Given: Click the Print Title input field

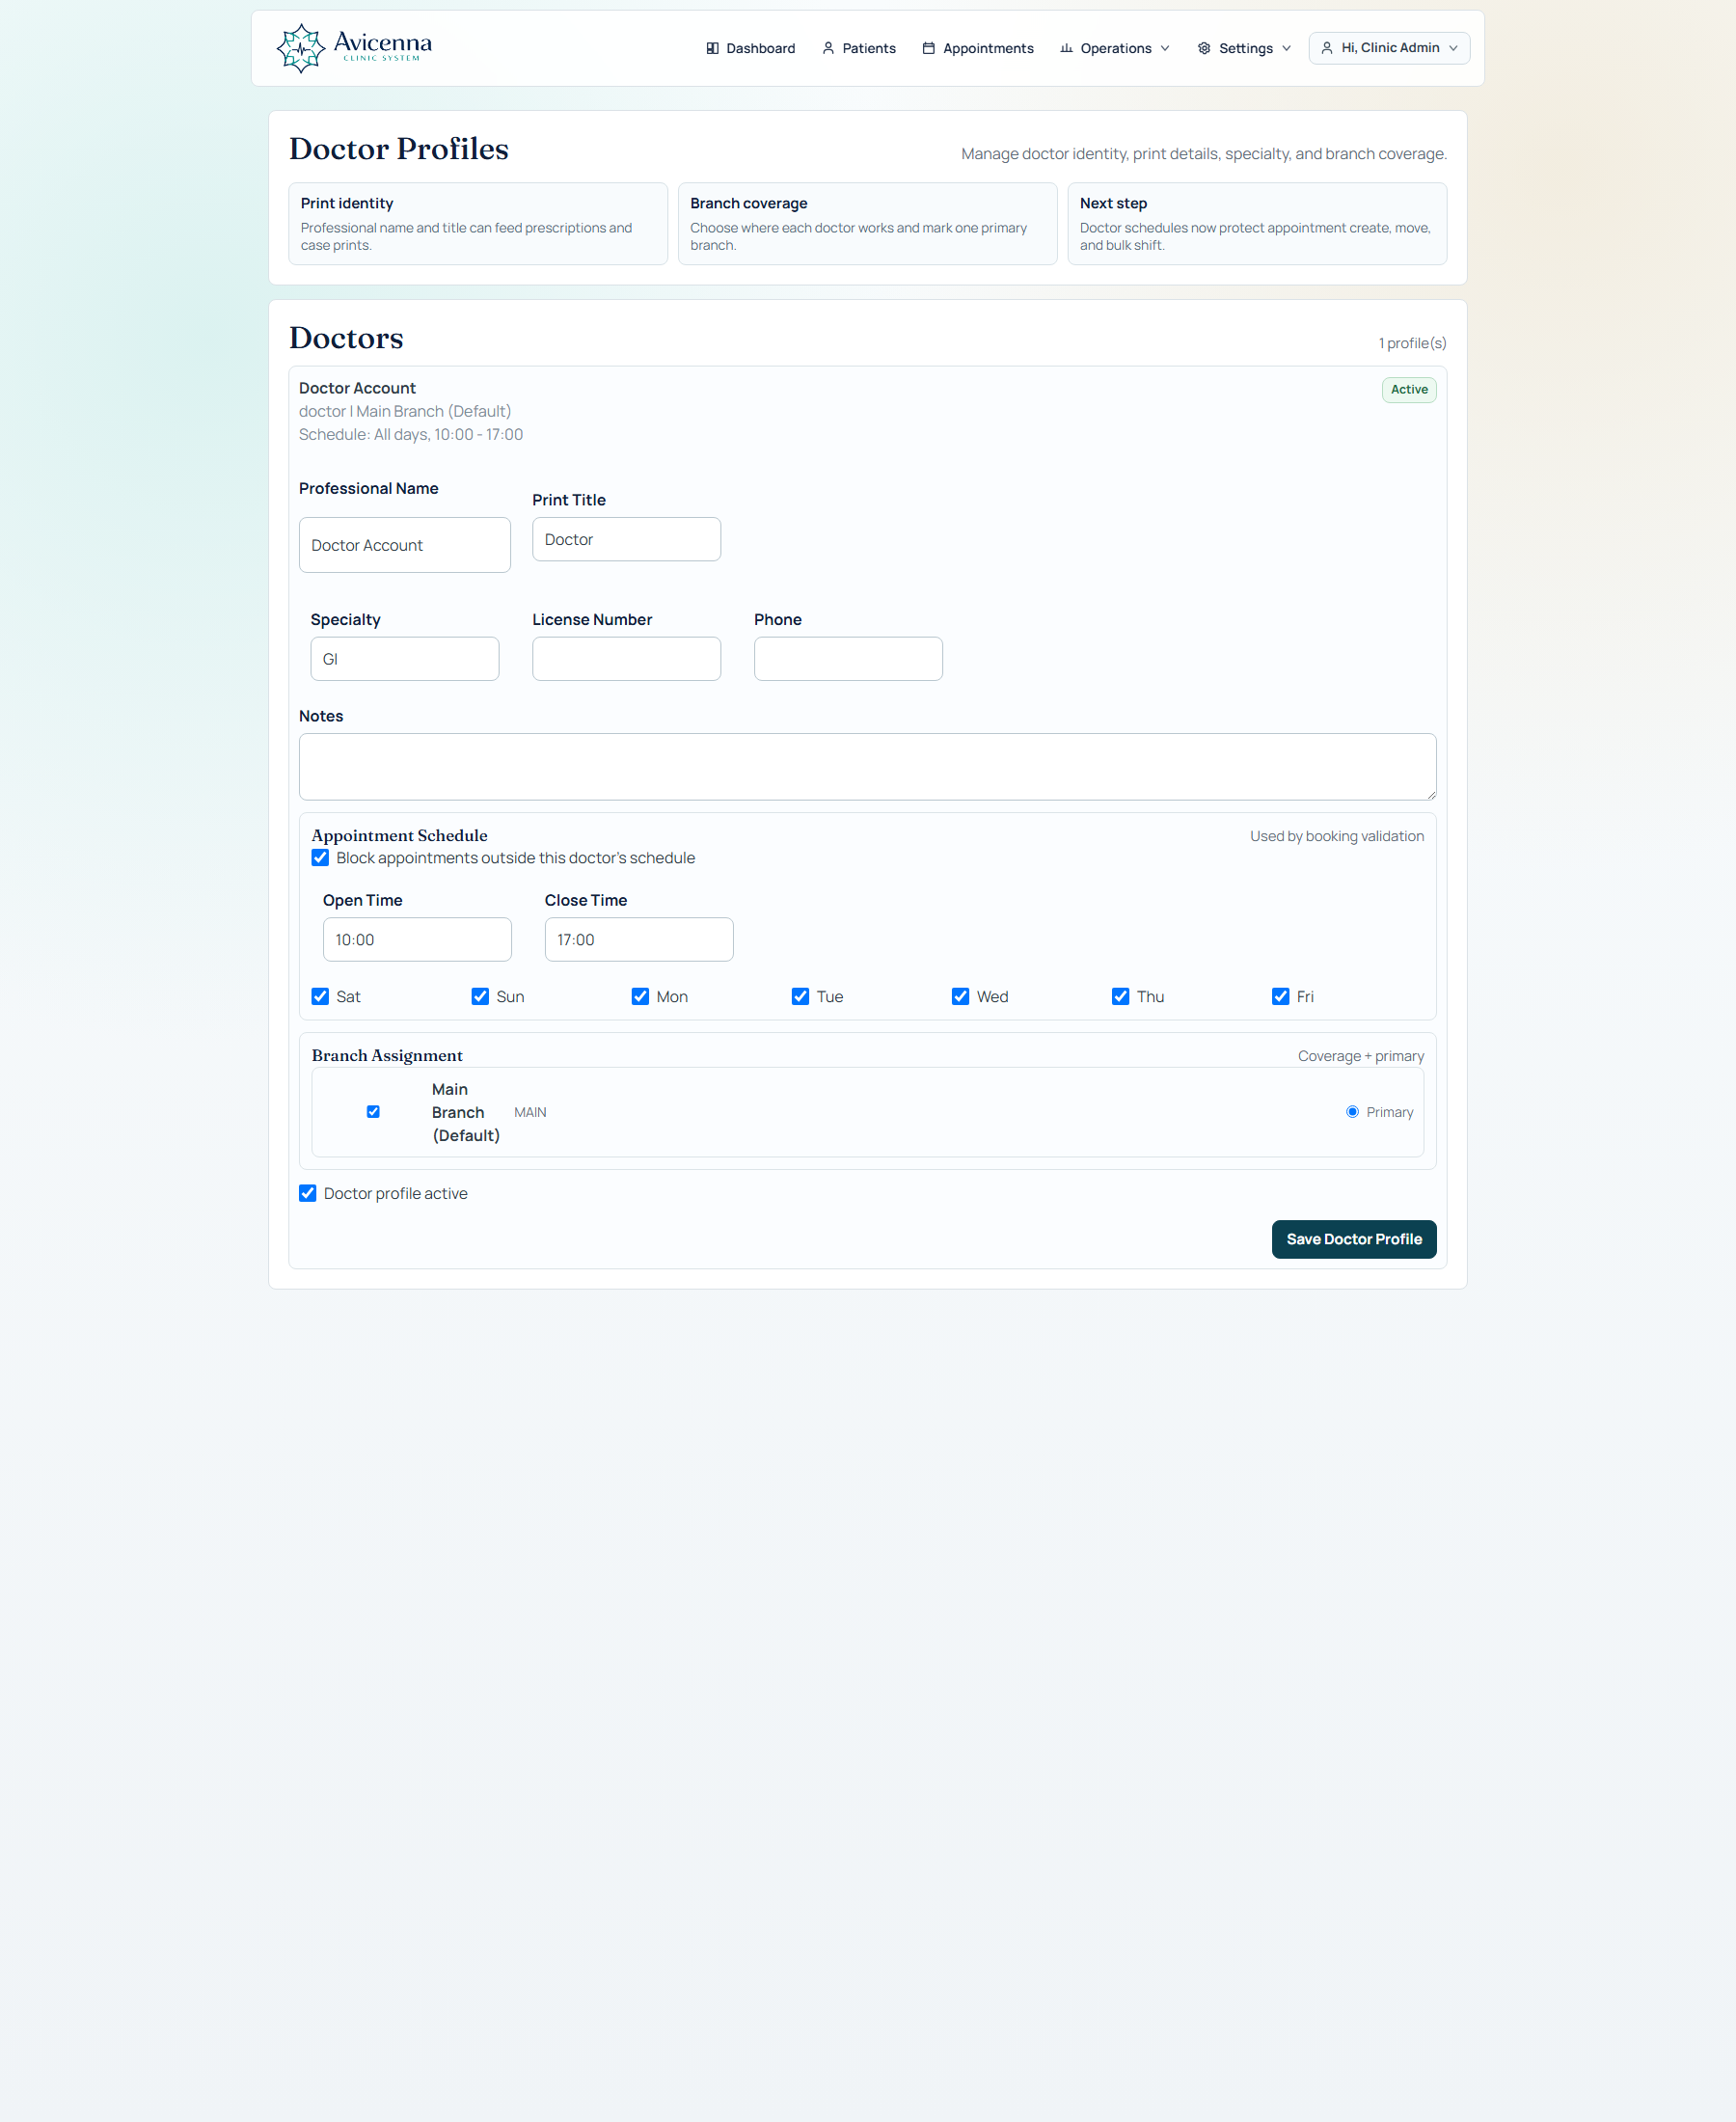Looking at the screenshot, I should 626,539.
